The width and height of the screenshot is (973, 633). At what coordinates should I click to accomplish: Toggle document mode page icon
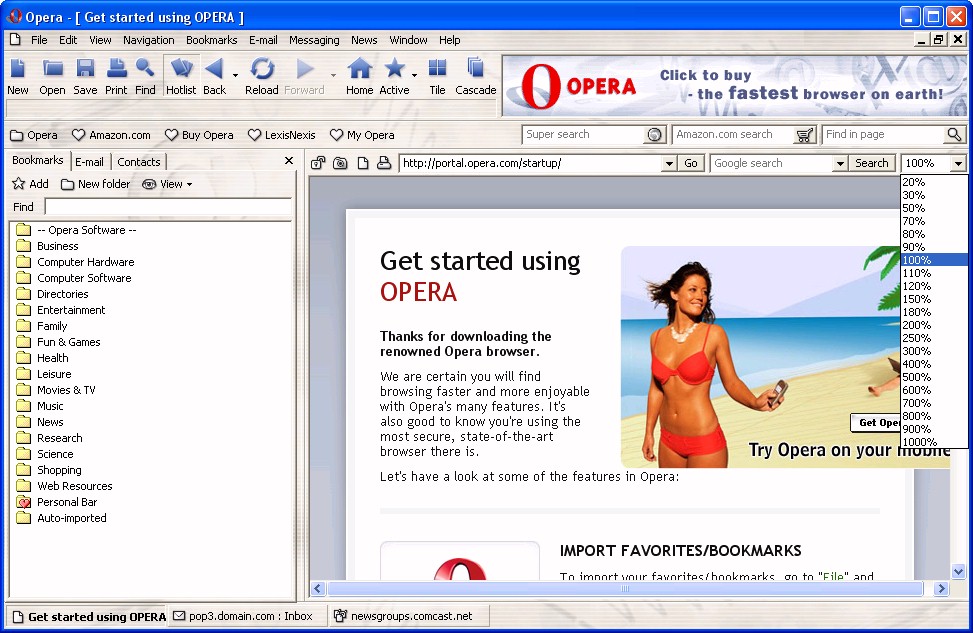[363, 163]
